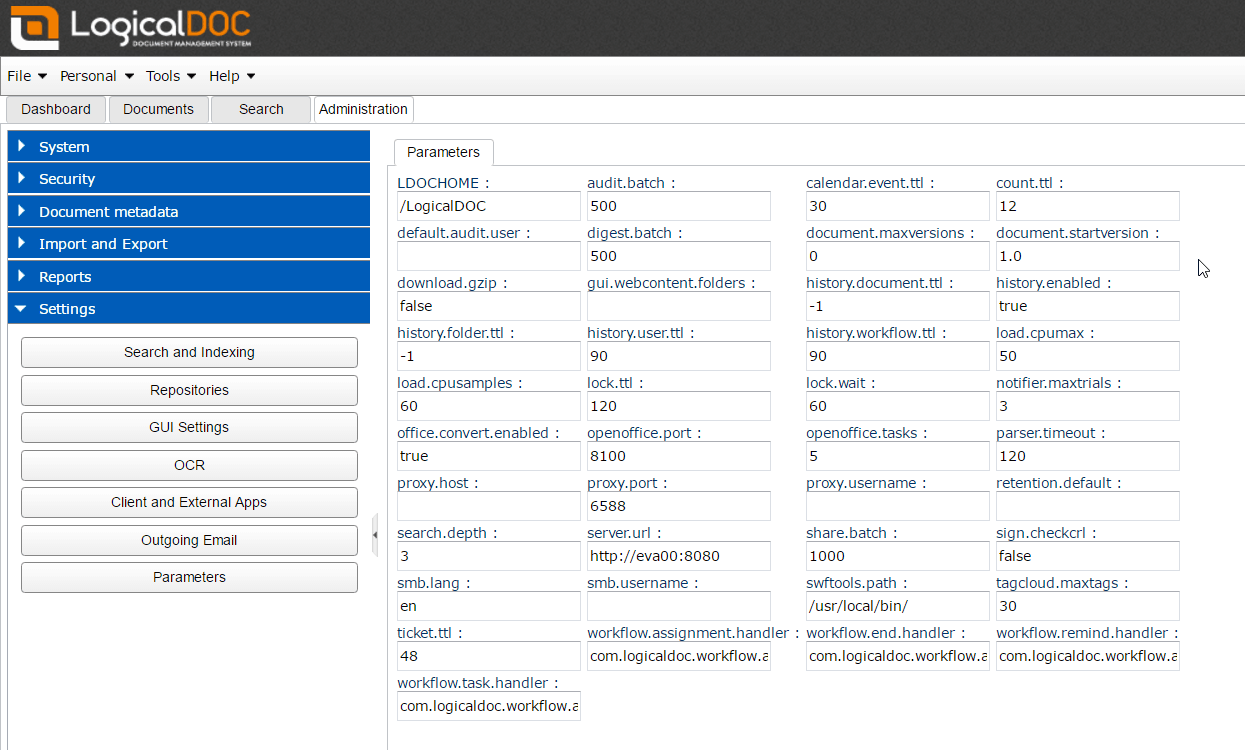1245x750 pixels.
Task: Click the calendar.event.ttl field
Action: (x=897, y=206)
